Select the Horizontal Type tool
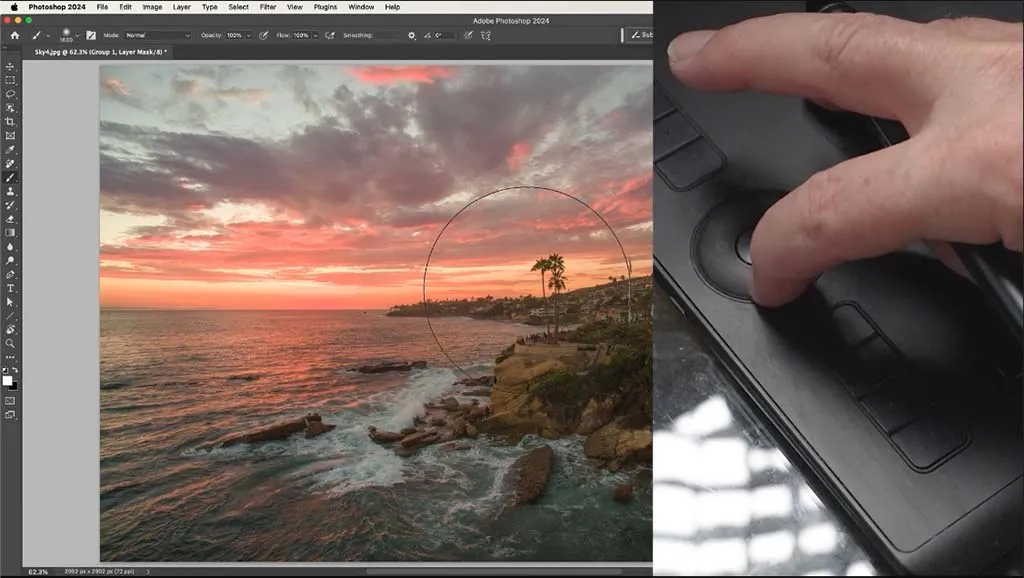 click(x=10, y=288)
